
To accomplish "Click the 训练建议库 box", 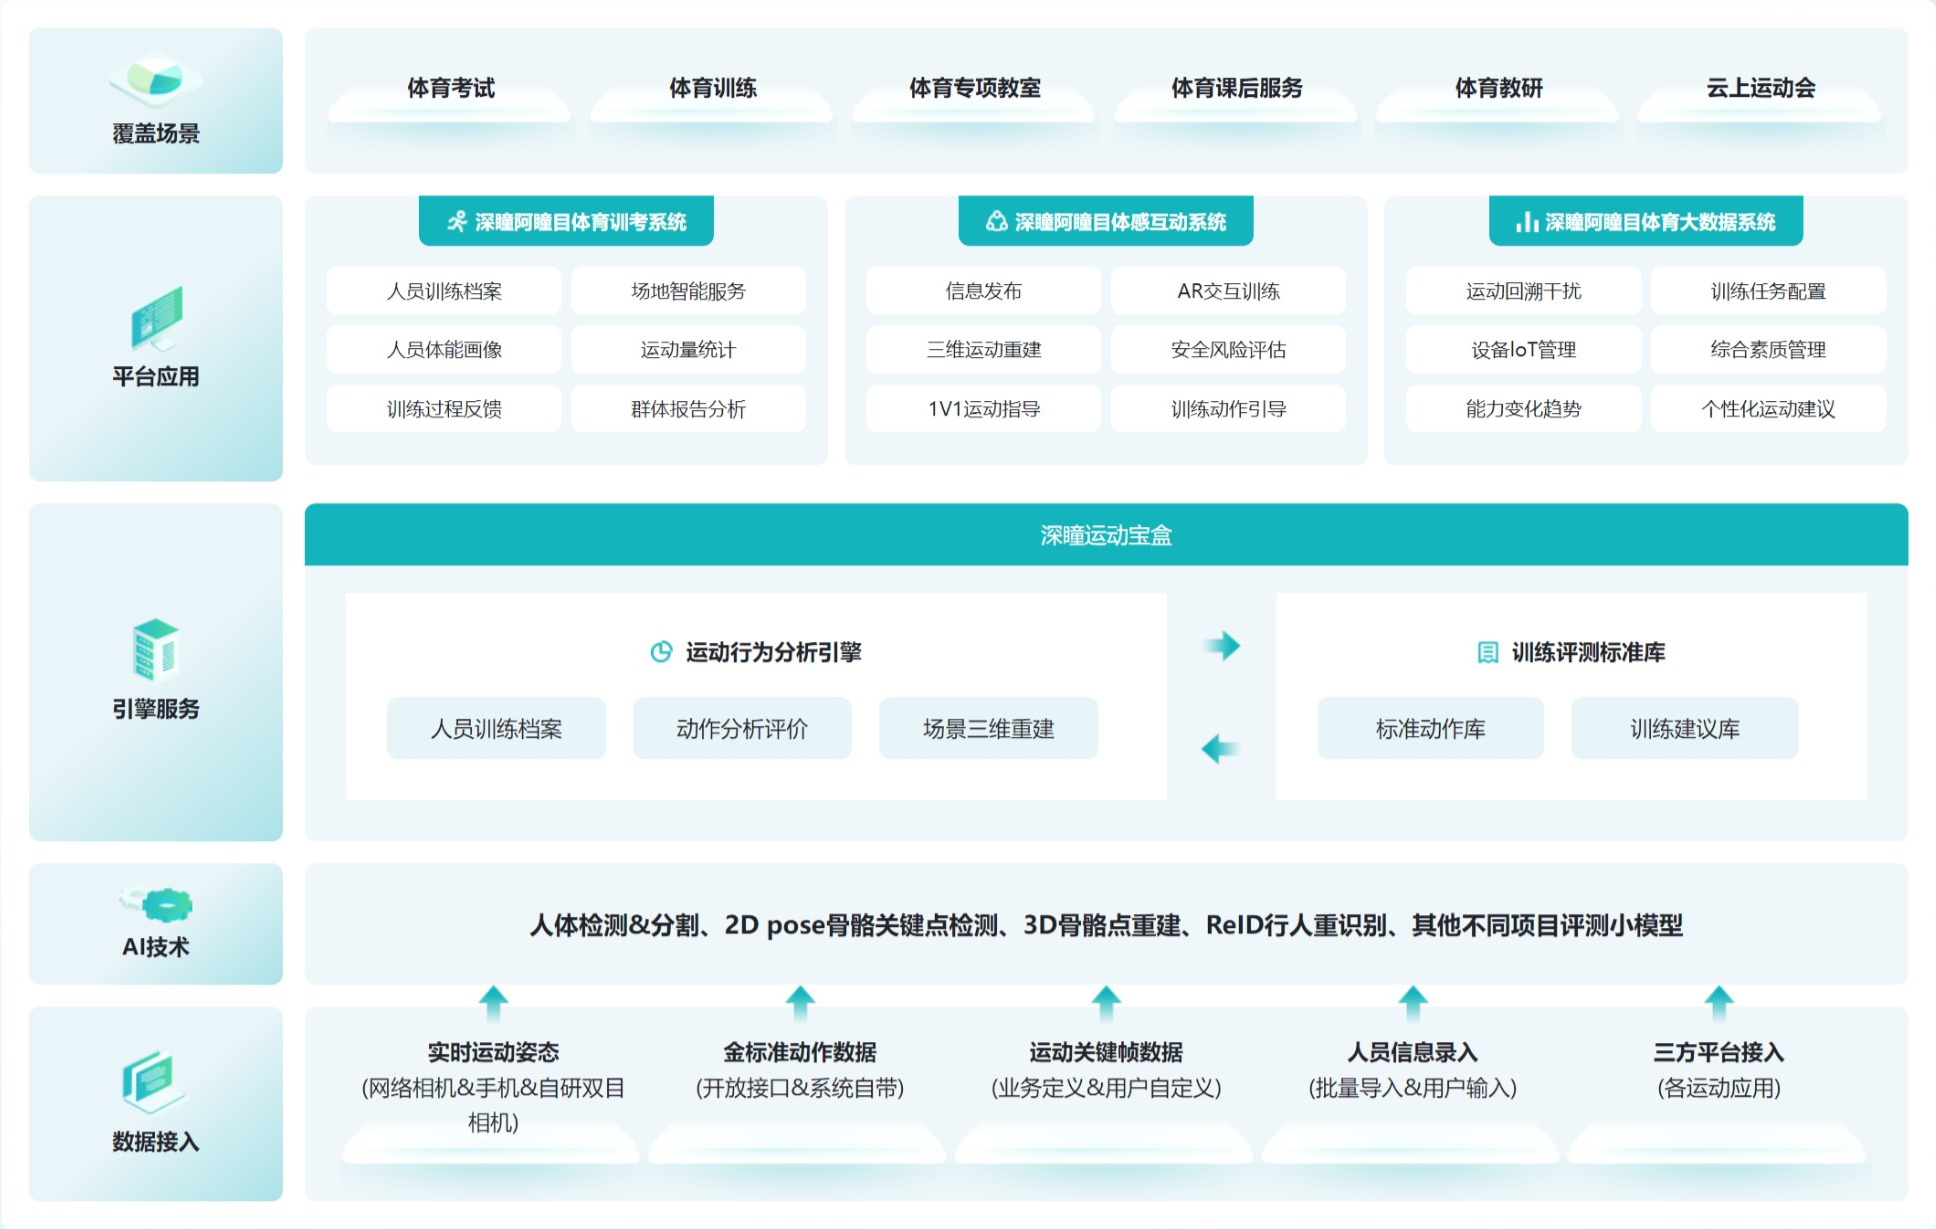I will pyautogui.click(x=1684, y=729).
